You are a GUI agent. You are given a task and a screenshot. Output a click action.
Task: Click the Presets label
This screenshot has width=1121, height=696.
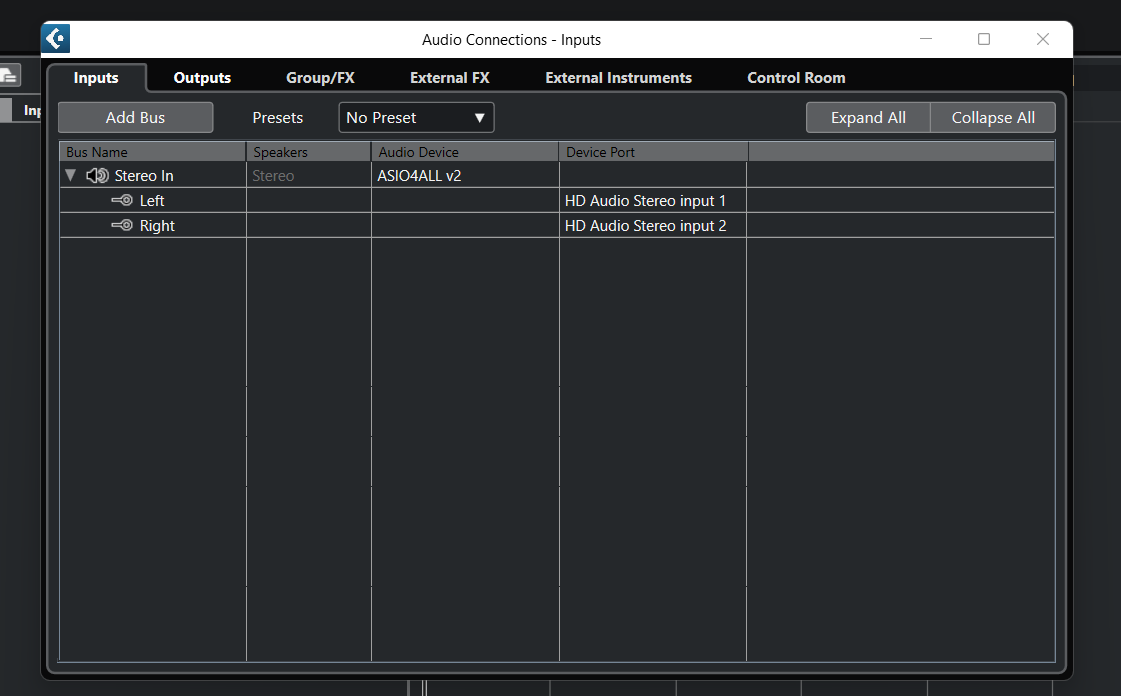277,117
